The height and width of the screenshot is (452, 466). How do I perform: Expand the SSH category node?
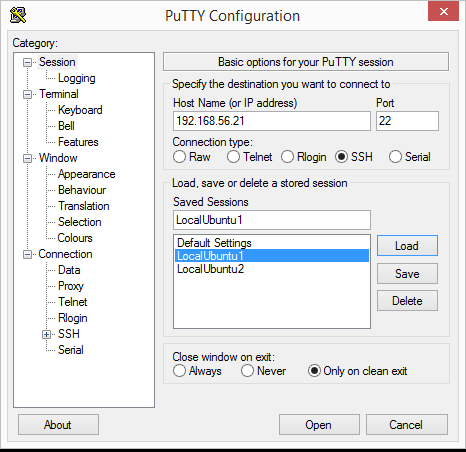pos(46,334)
